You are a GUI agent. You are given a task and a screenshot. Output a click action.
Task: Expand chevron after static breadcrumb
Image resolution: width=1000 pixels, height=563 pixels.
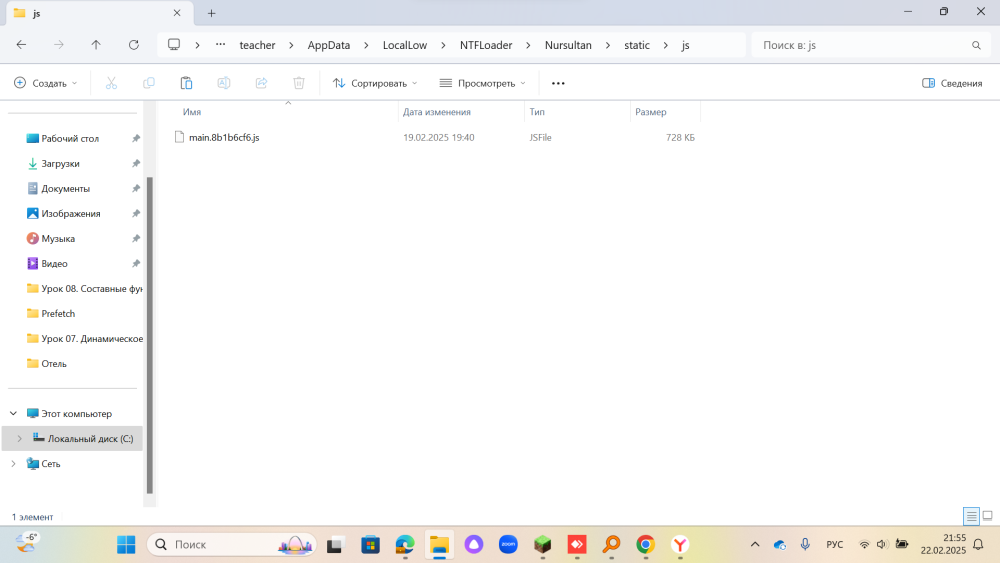click(x=666, y=45)
